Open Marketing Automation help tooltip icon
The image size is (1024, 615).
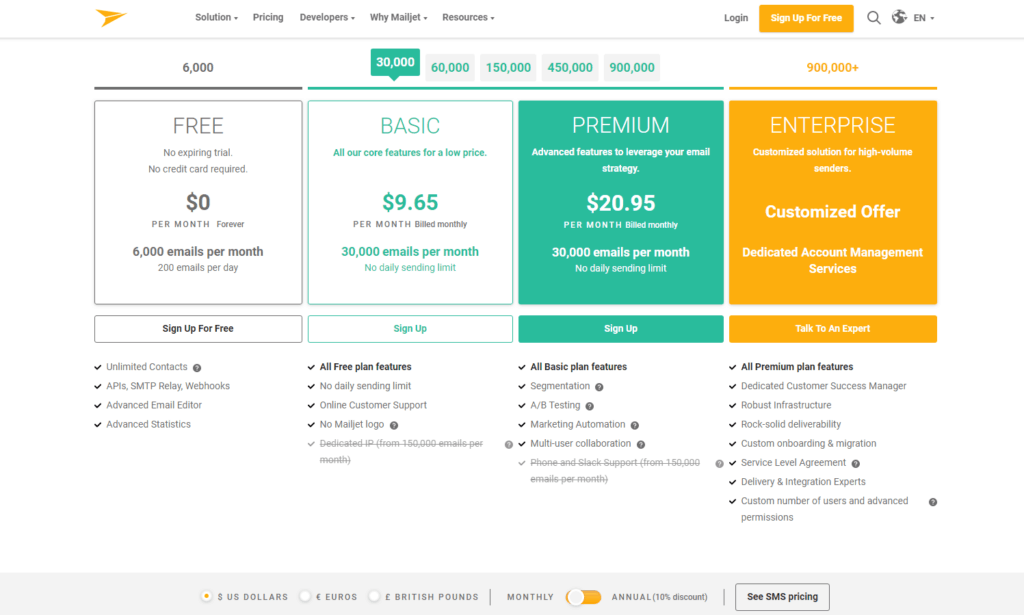pos(634,425)
